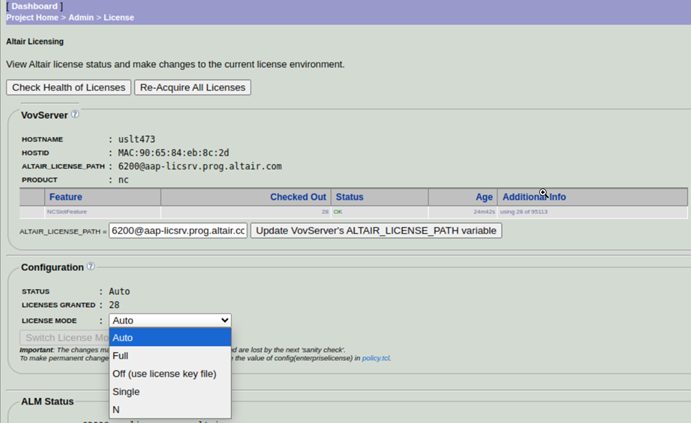This screenshot has height=423, width=691.
Task: Open the Configuration help question mark icon
Action: coord(91,266)
